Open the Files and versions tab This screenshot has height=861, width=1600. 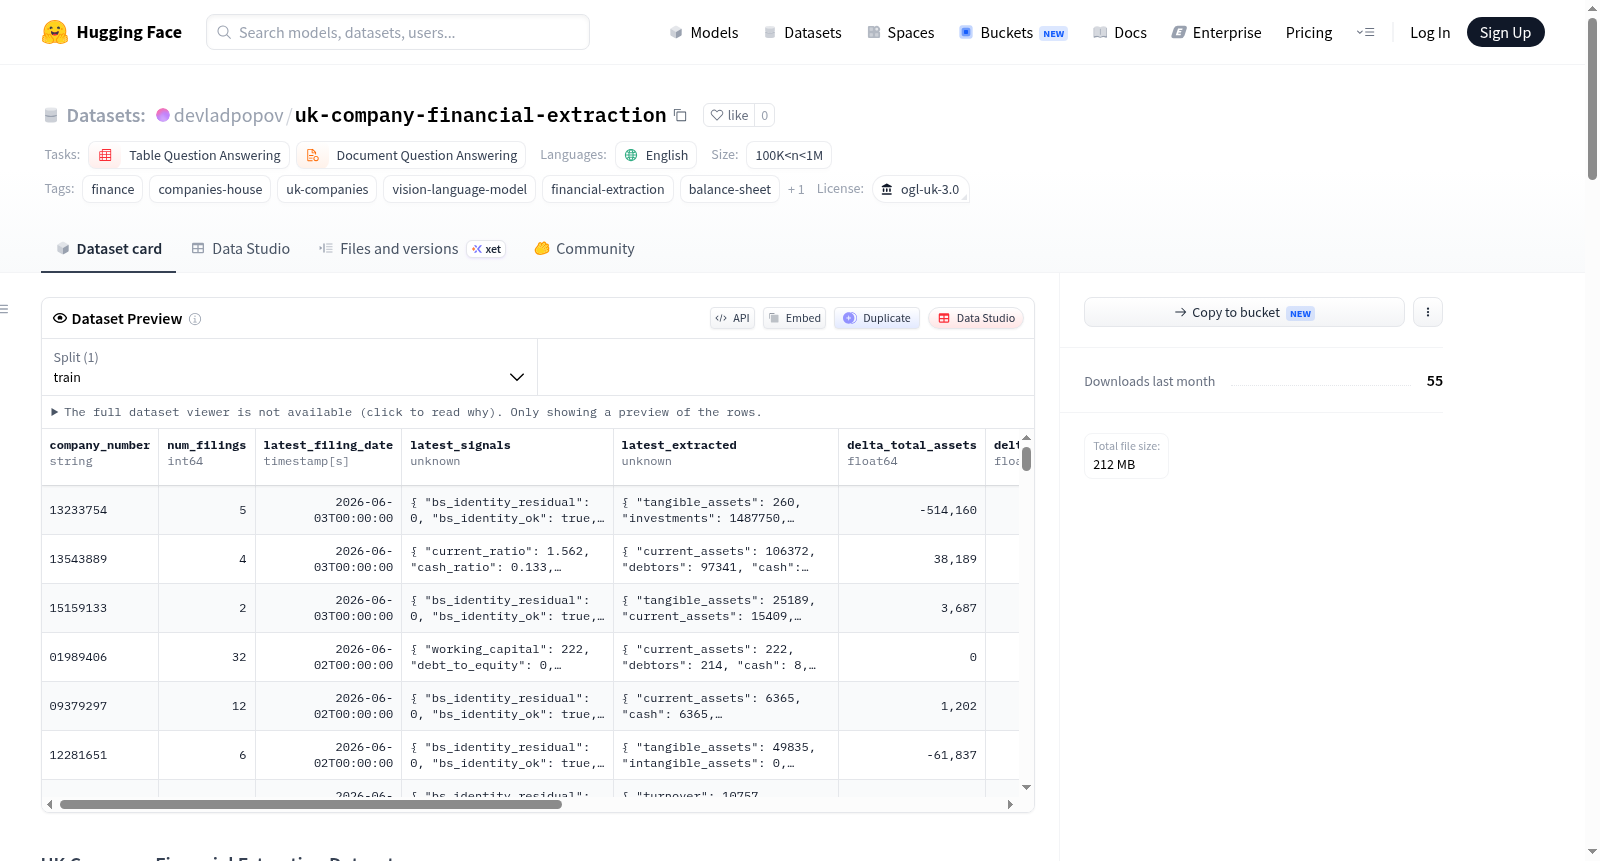click(412, 249)
